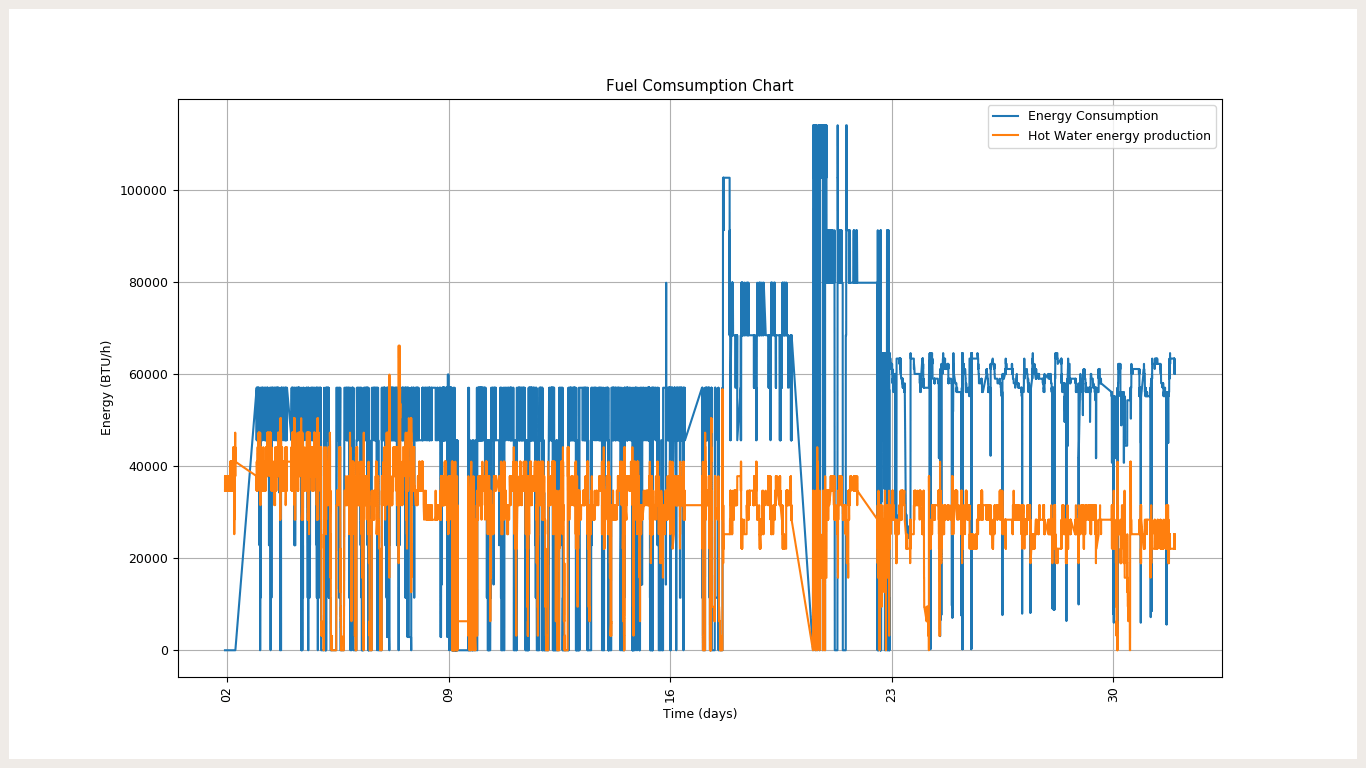Click the tallest blue consumption spike

(818, 126)
